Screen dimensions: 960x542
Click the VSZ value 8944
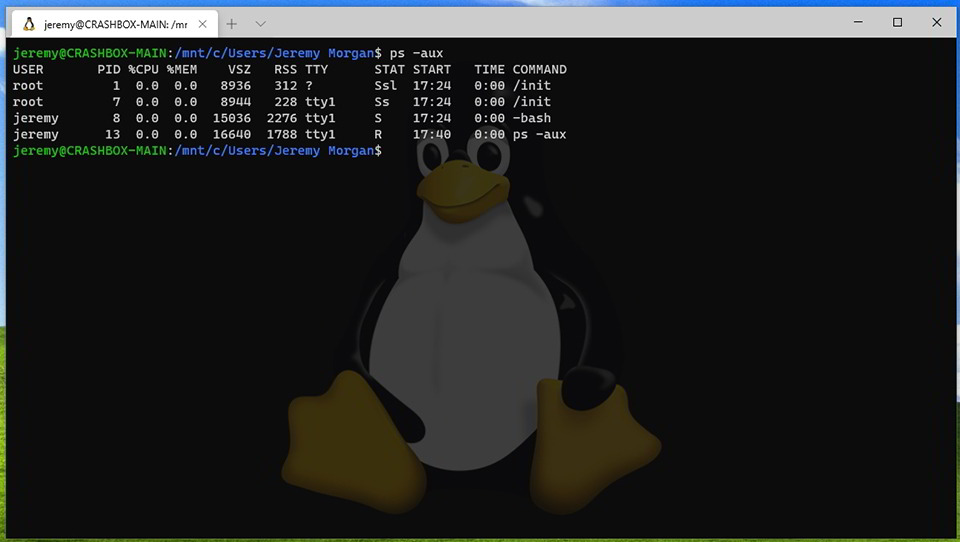tap(236, 102)
